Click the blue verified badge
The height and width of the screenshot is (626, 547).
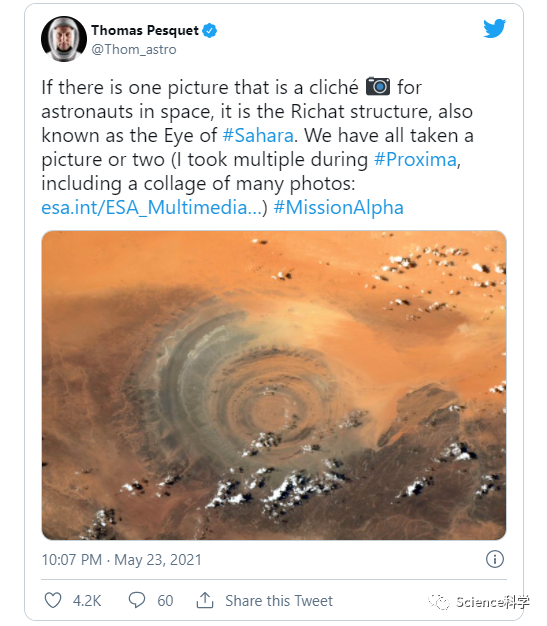coord(210,30)
